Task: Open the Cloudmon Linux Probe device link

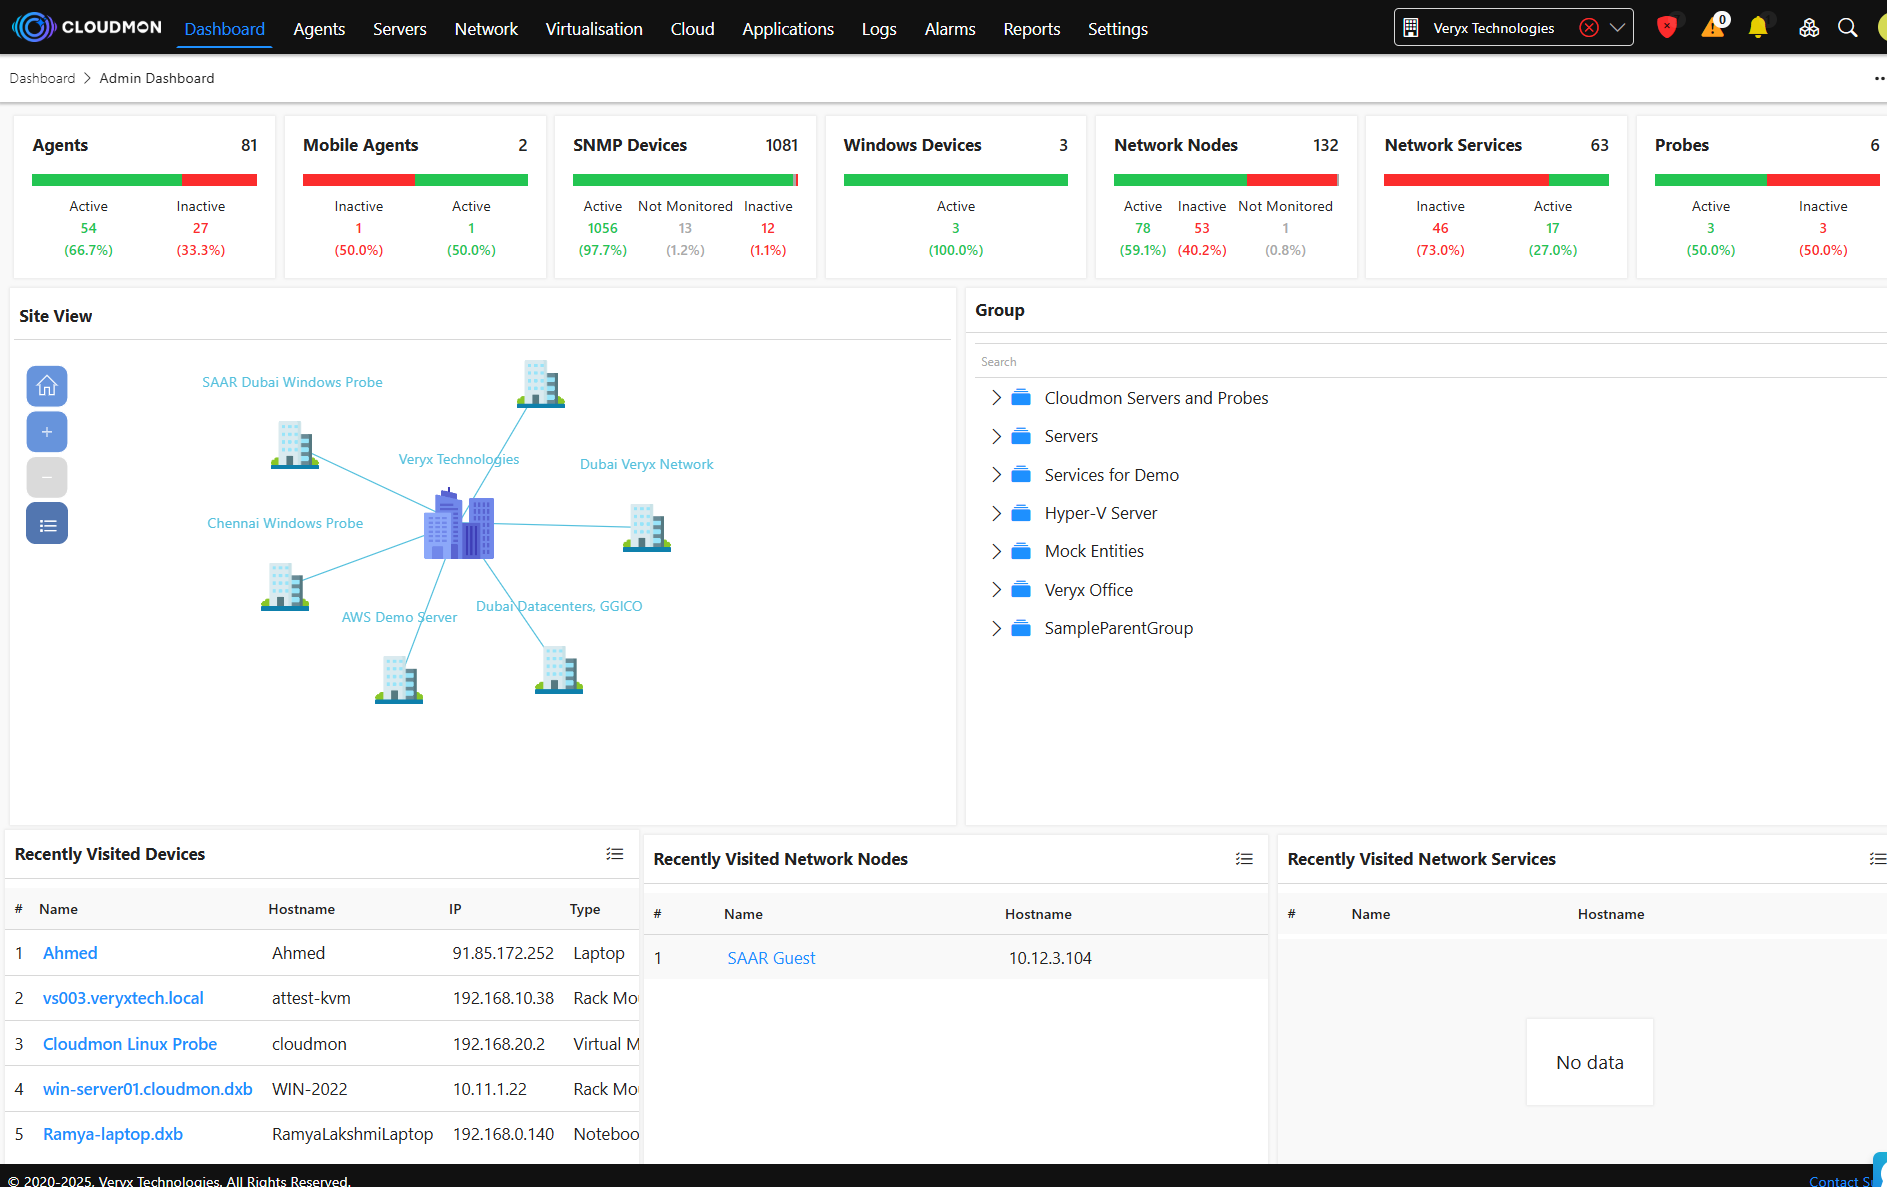Action: pyautogui.click(x=130, y=1044)
